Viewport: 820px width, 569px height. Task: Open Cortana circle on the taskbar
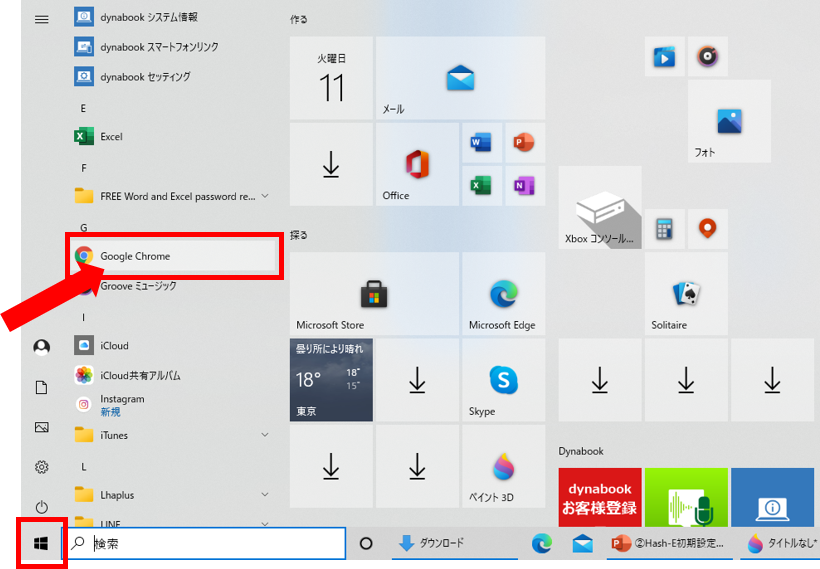click(x=366, y=543)
